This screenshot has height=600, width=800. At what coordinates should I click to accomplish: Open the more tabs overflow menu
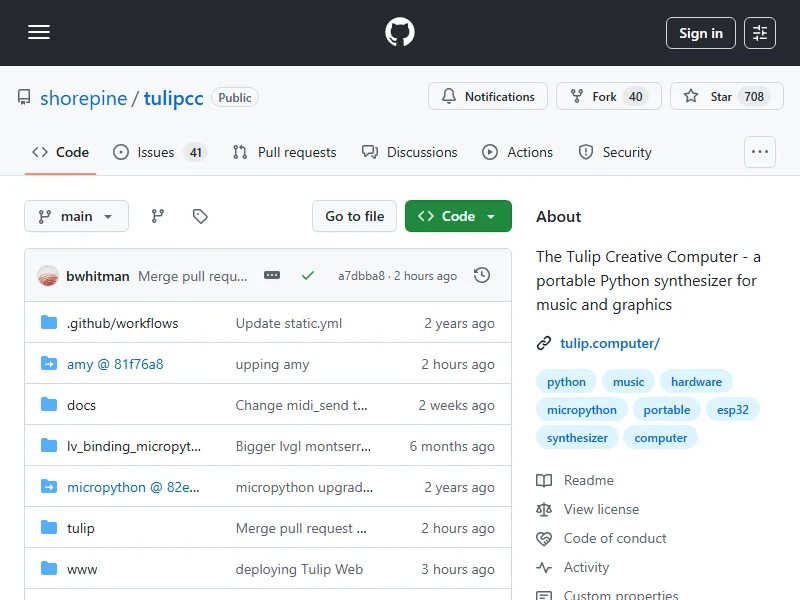coord(760,152)
